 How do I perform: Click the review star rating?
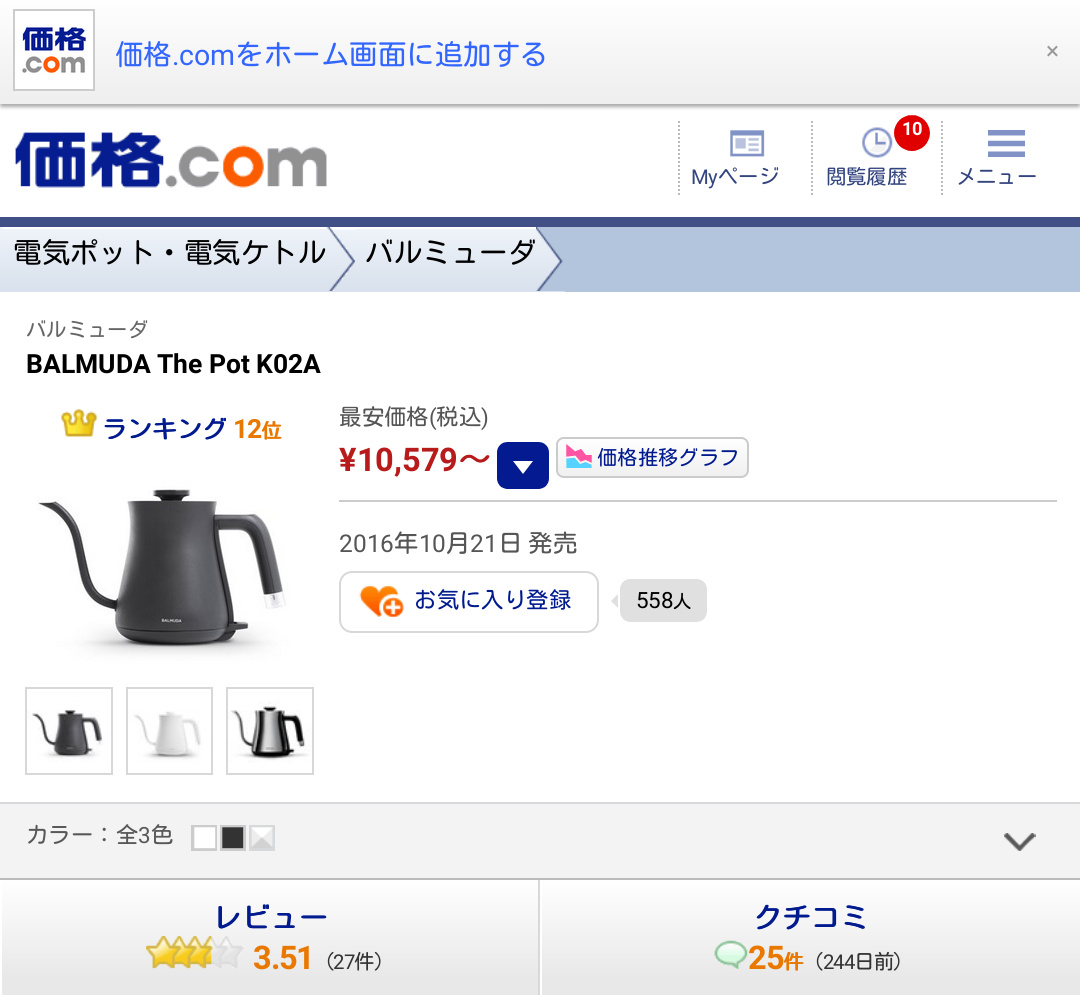pyautogui.click(x=194, y=955)
